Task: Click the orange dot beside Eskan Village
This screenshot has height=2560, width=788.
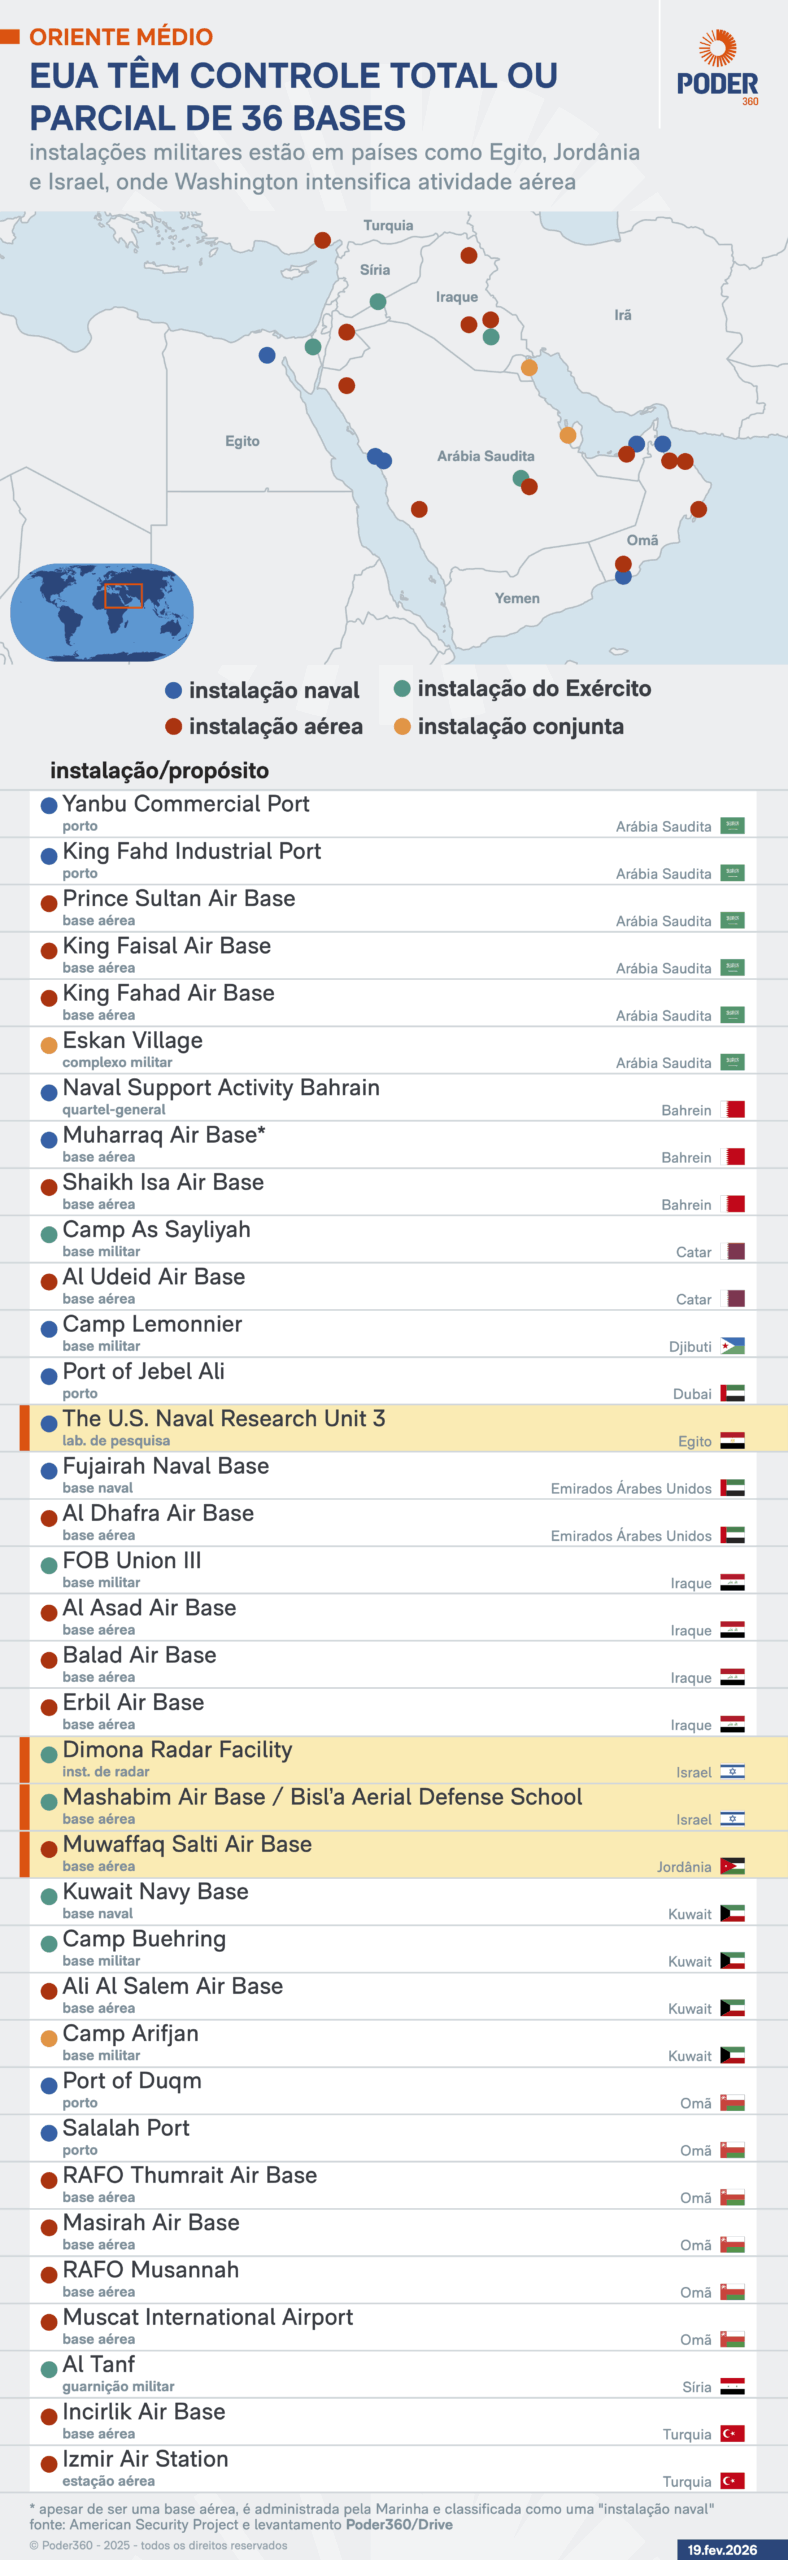Action: pyautogui.click(x=48, y=1046)
